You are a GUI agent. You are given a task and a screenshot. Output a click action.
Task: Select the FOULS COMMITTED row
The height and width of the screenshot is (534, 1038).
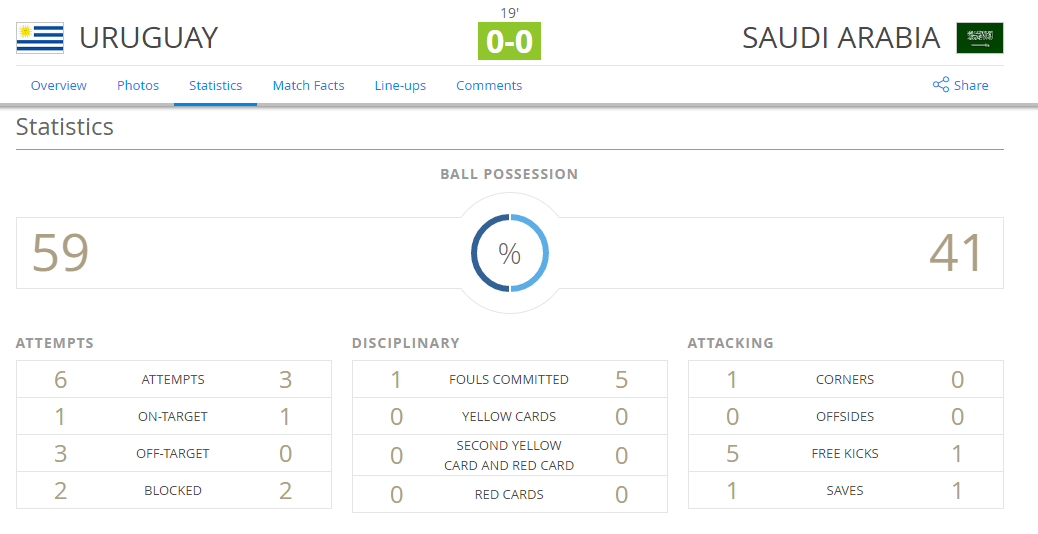510,379
